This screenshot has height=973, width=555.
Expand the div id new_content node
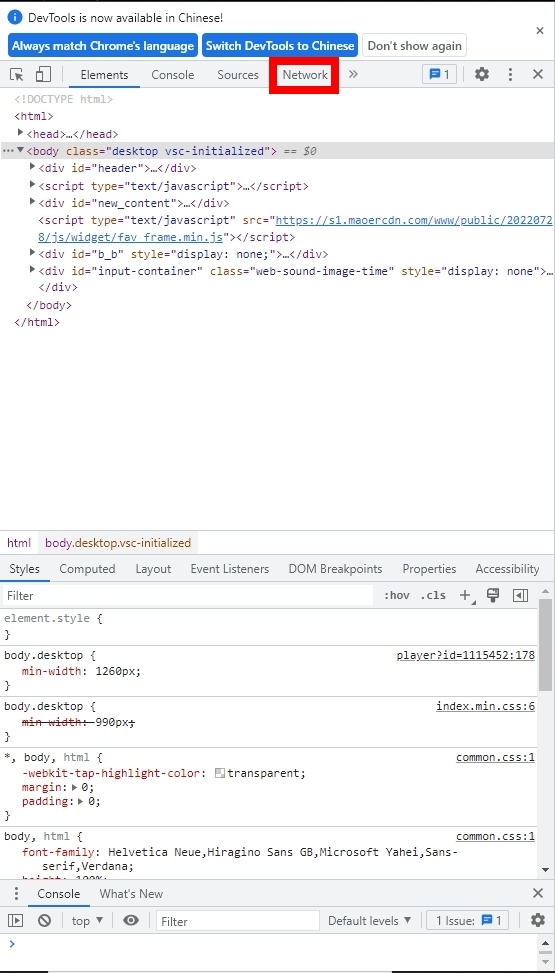32,202
